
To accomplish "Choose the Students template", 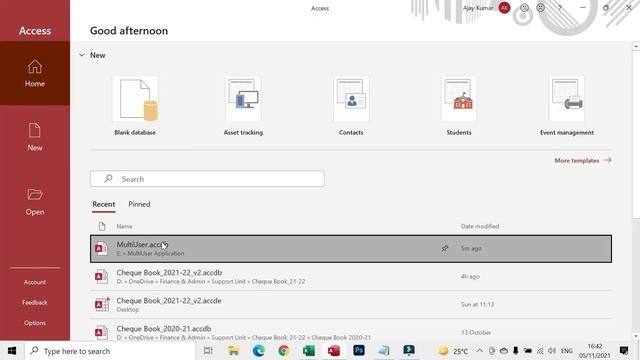I will click(x=459, y=106).
